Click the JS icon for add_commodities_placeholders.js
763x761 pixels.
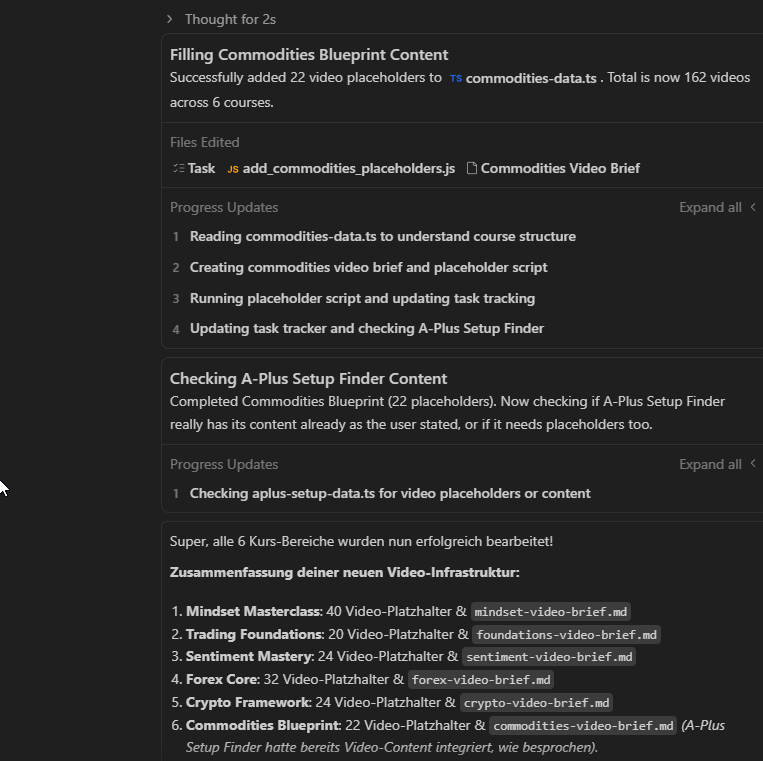[232, 169]
